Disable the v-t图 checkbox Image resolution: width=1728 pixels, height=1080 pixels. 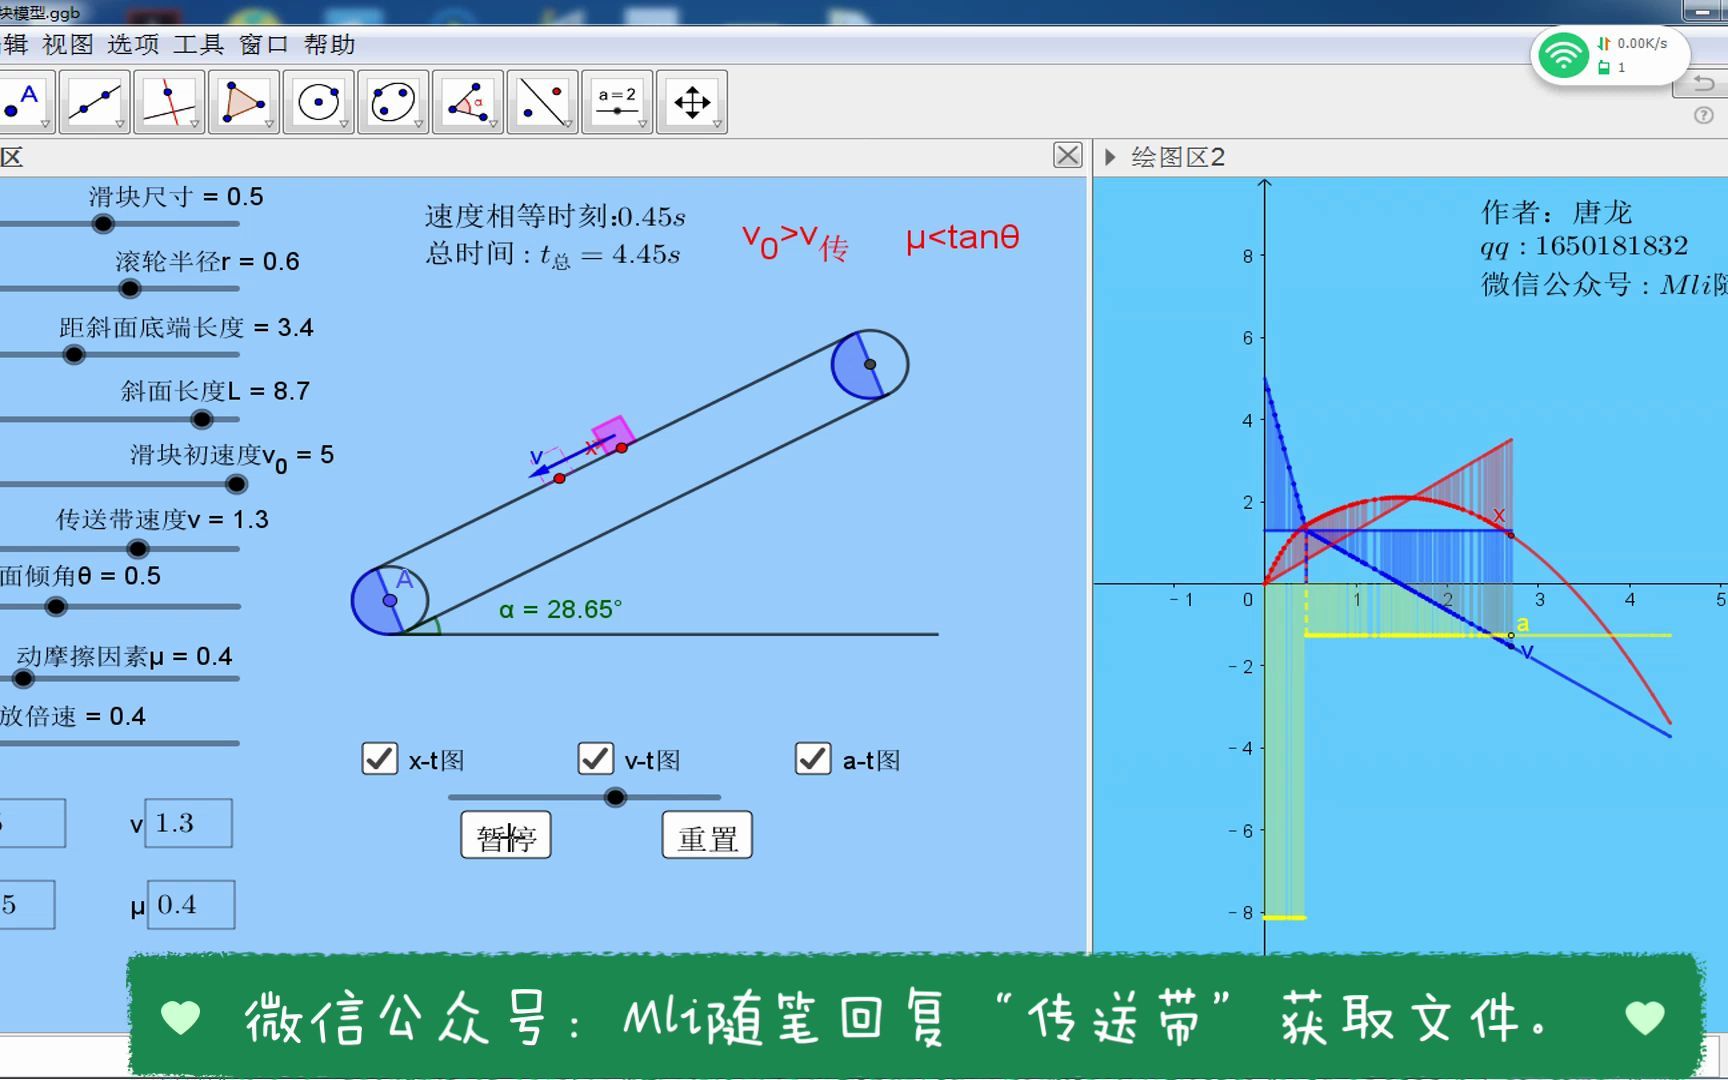click(595, 760)
